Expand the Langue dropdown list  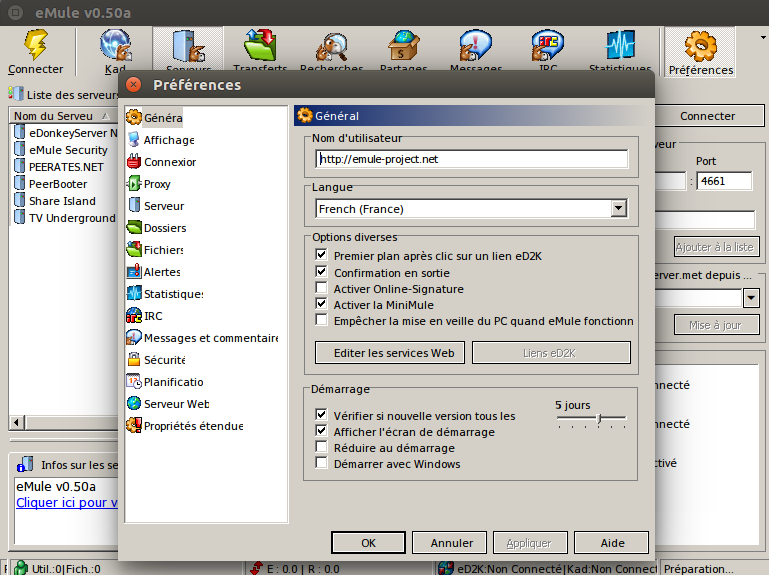click(618, 209)
